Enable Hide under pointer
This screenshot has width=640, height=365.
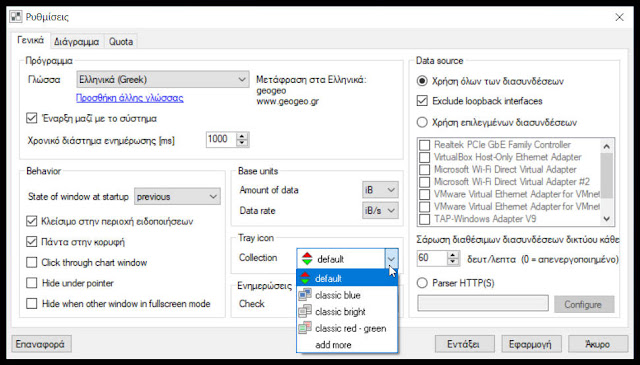[31, 283]
